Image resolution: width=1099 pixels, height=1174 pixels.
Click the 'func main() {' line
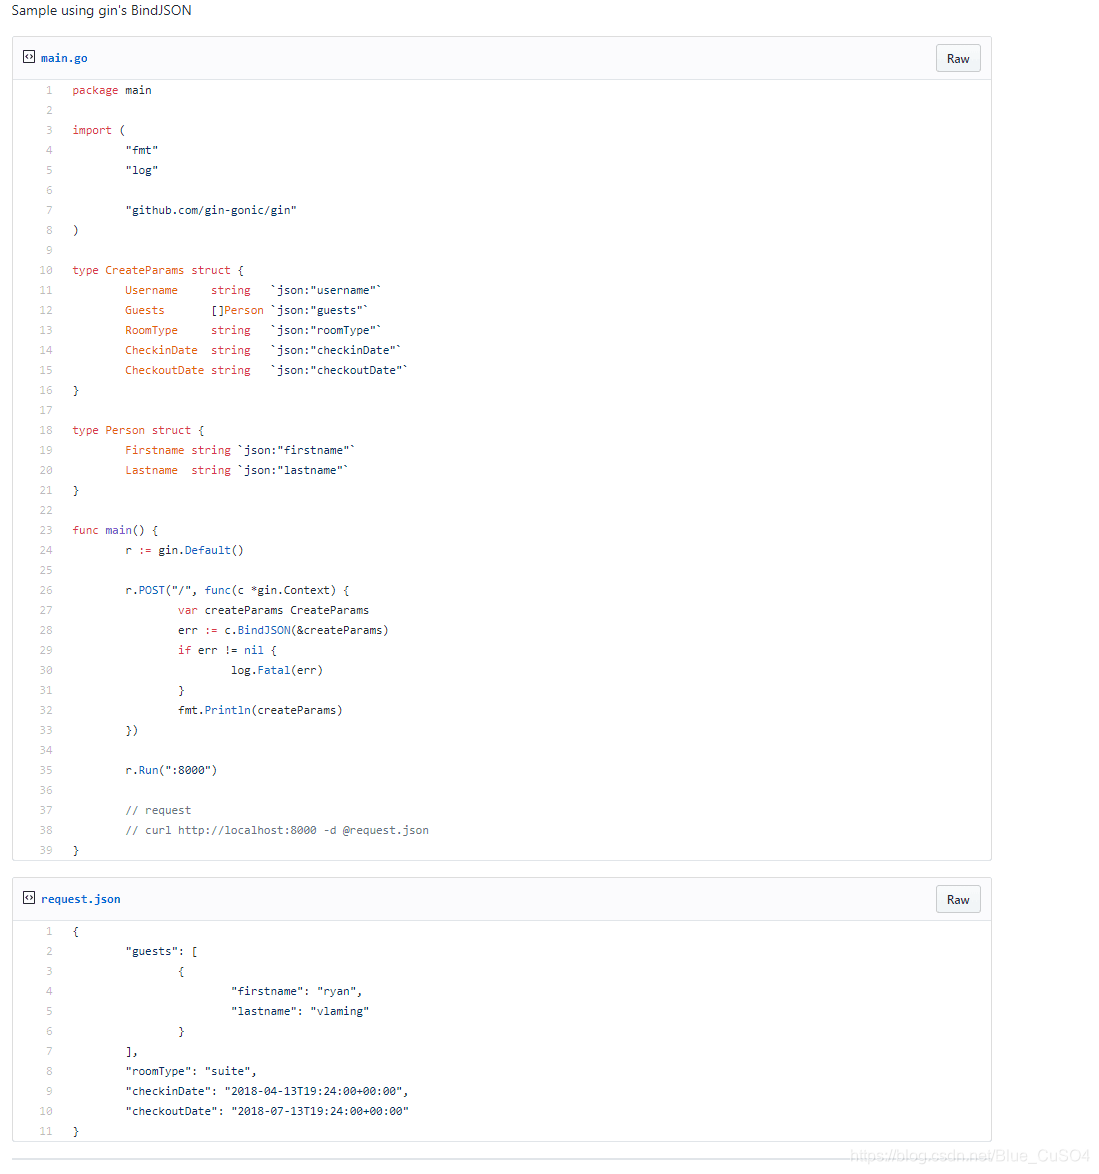pyautogui.click(x=115, y=530)
